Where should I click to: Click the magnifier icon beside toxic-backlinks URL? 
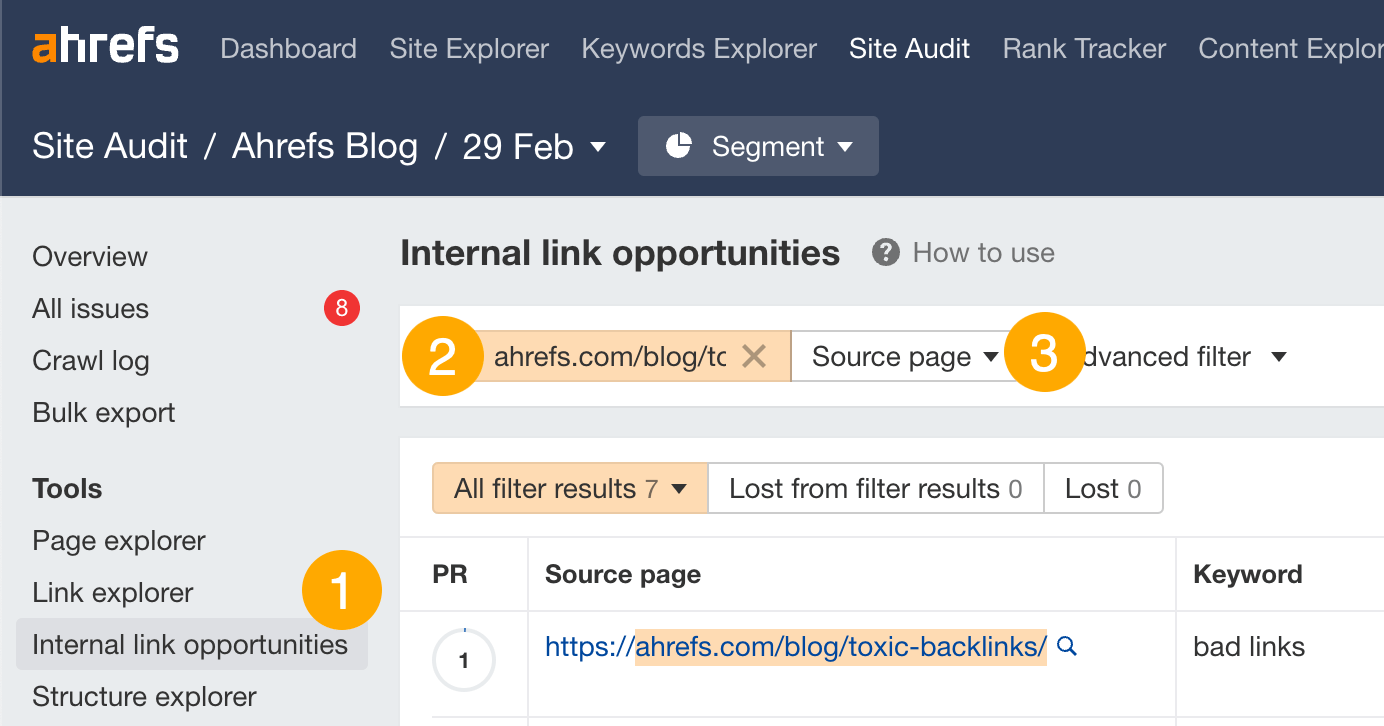tap(1066, 647)
